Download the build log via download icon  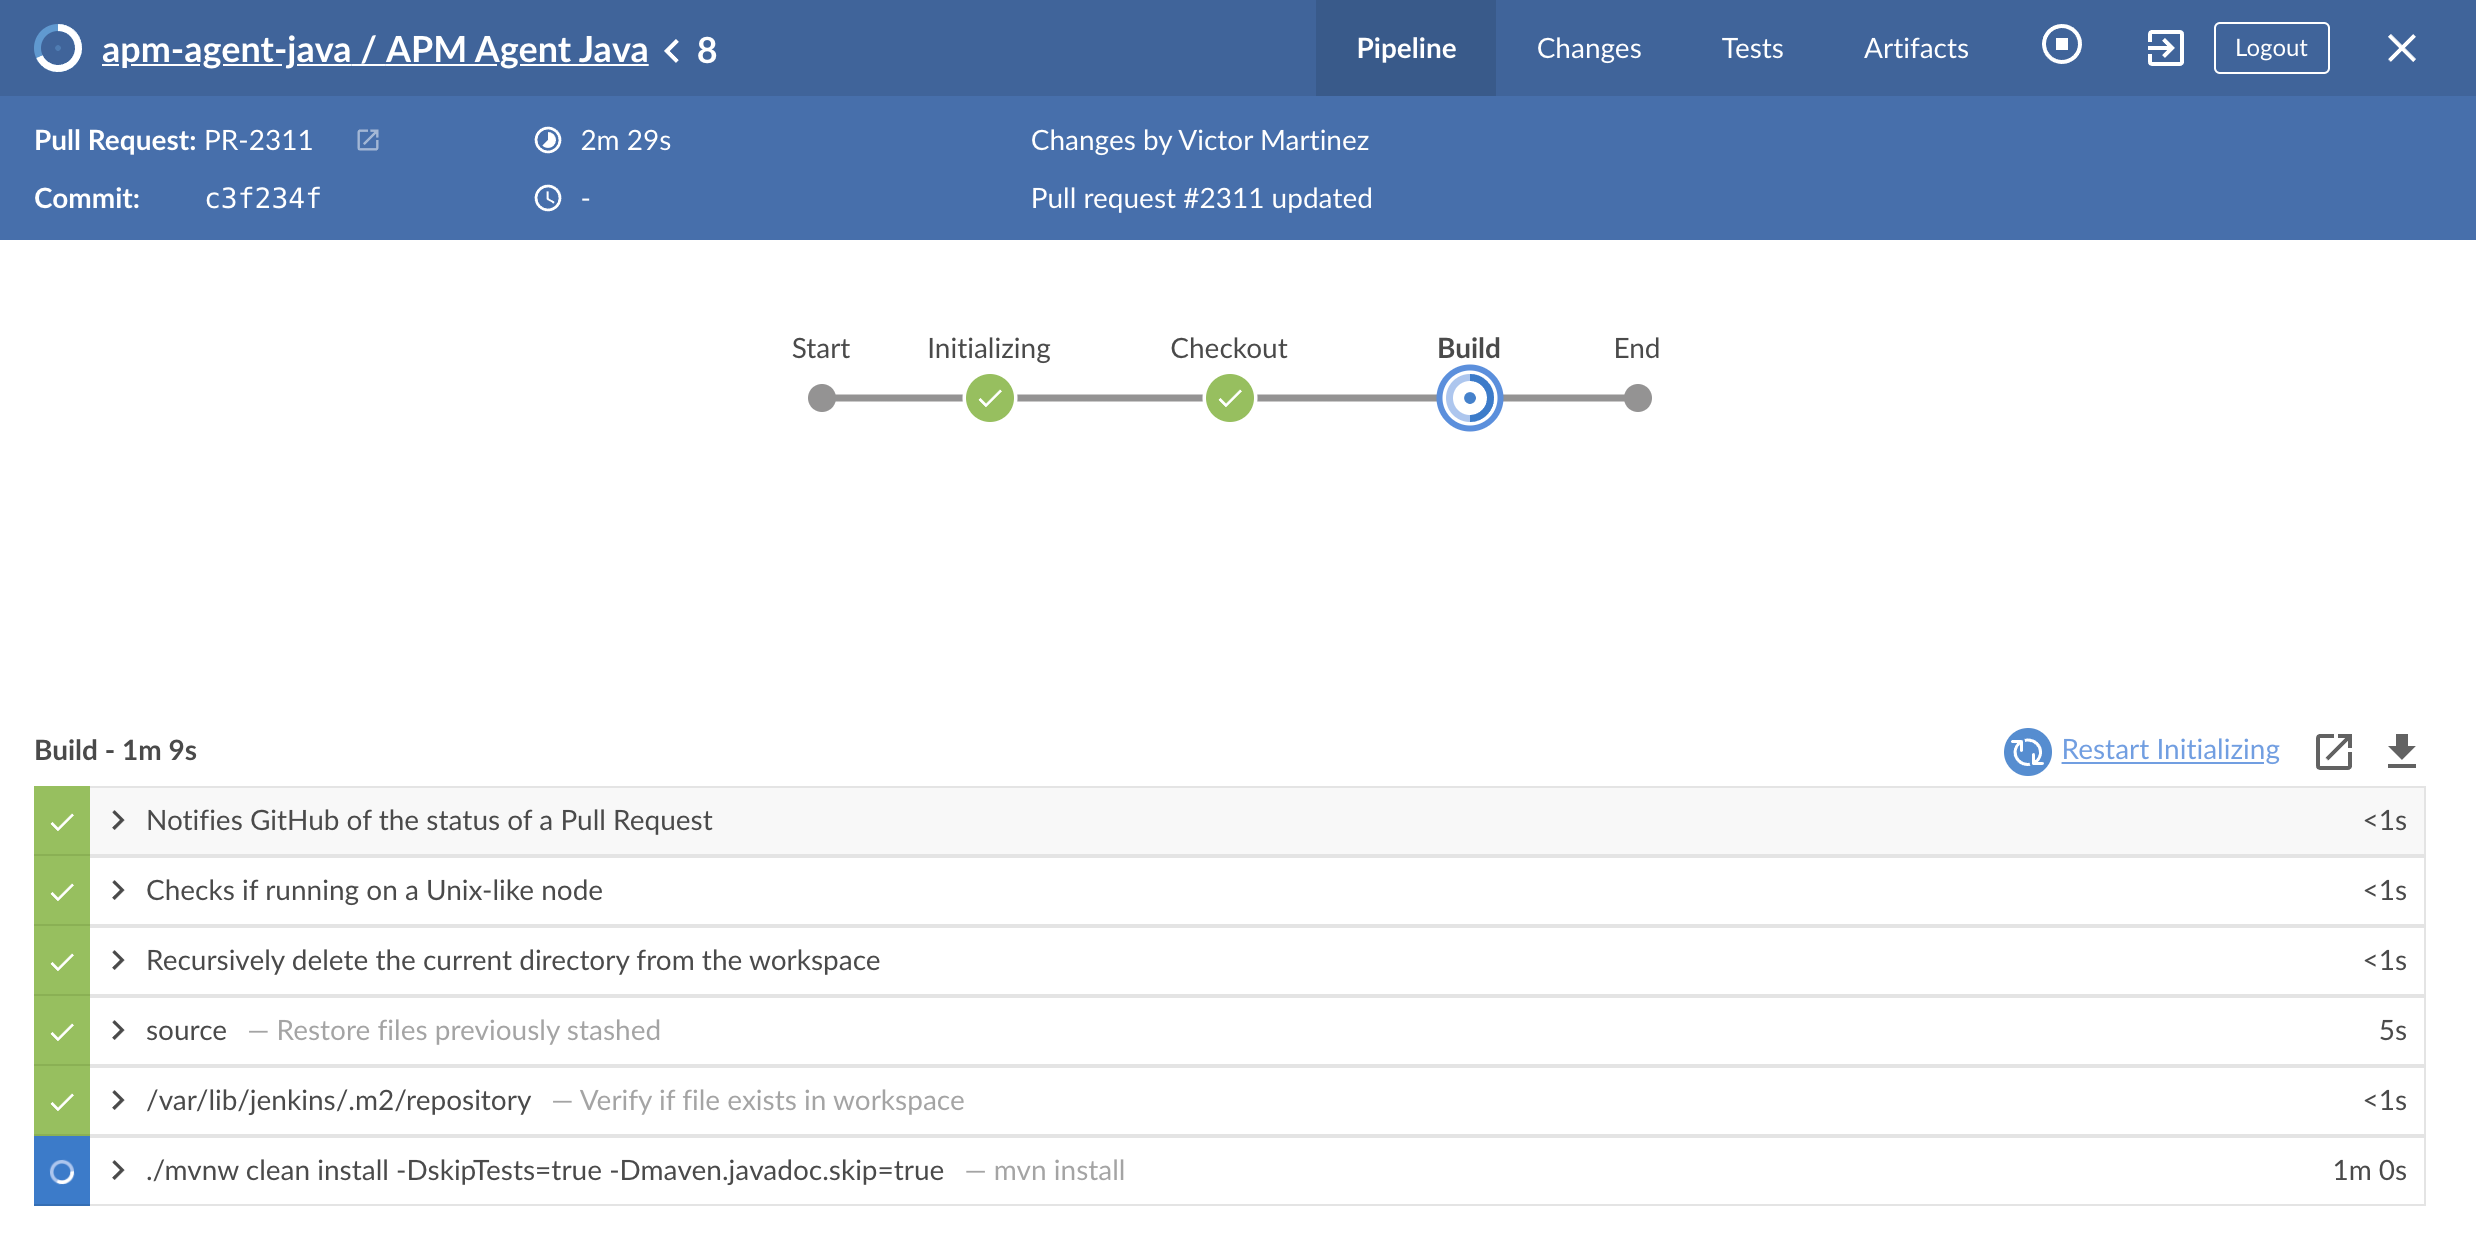click(x=2401, y=751)
